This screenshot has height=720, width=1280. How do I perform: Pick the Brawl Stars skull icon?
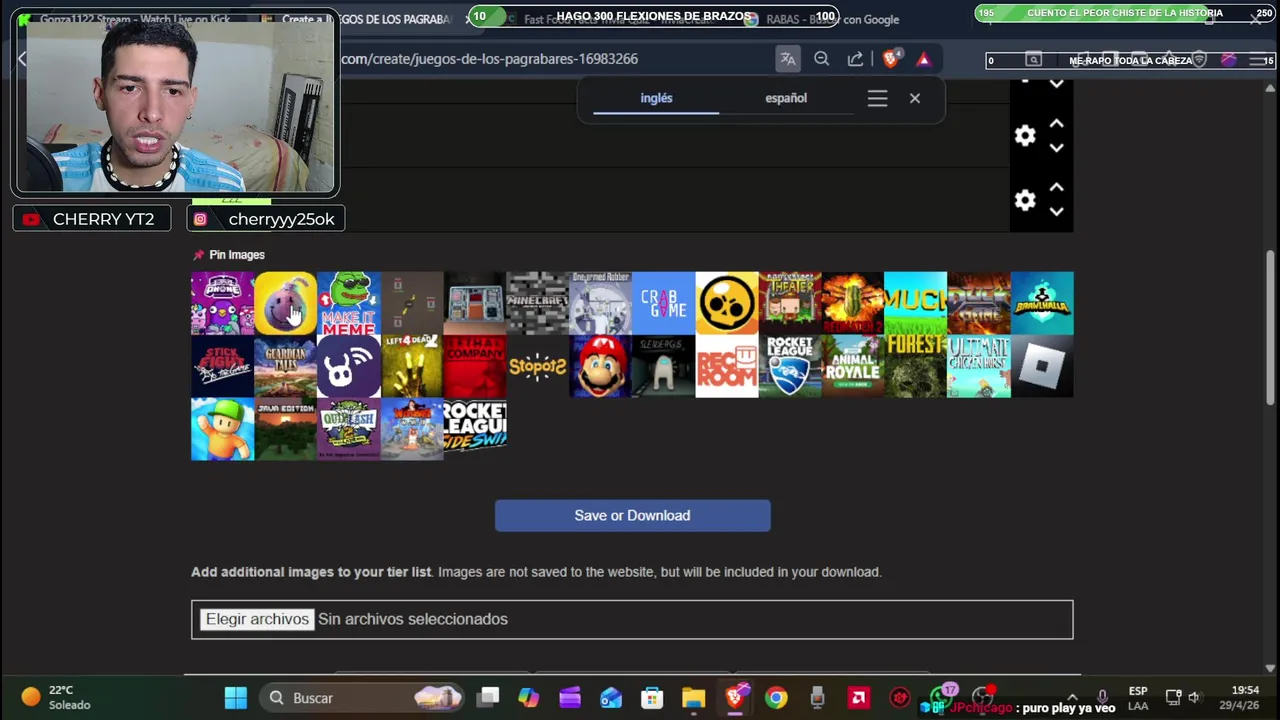click(726, 303)
